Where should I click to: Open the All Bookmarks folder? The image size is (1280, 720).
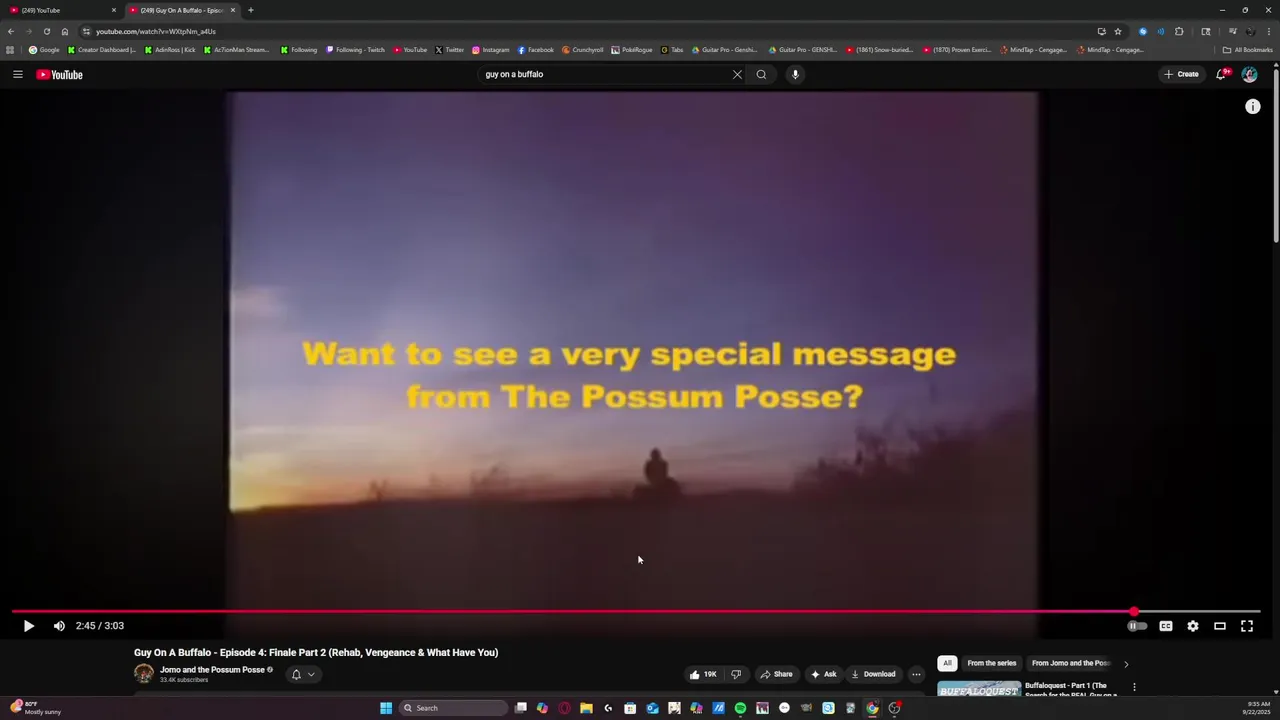(x=1248, y=49)
